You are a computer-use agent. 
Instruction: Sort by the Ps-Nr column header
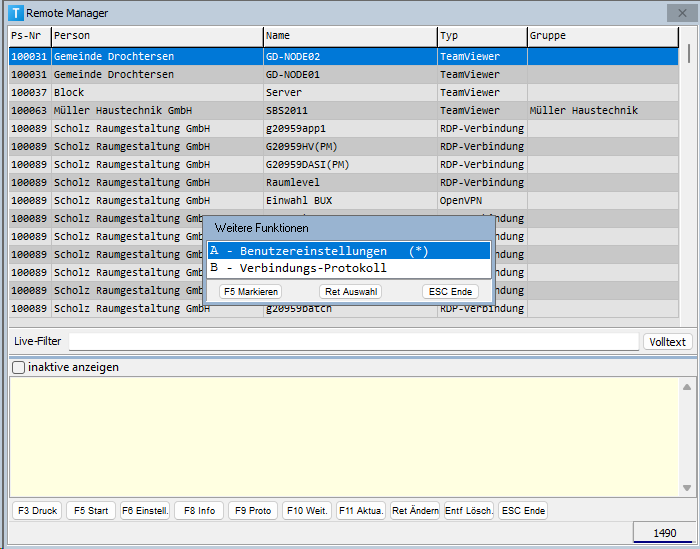(x=30, y=36)
